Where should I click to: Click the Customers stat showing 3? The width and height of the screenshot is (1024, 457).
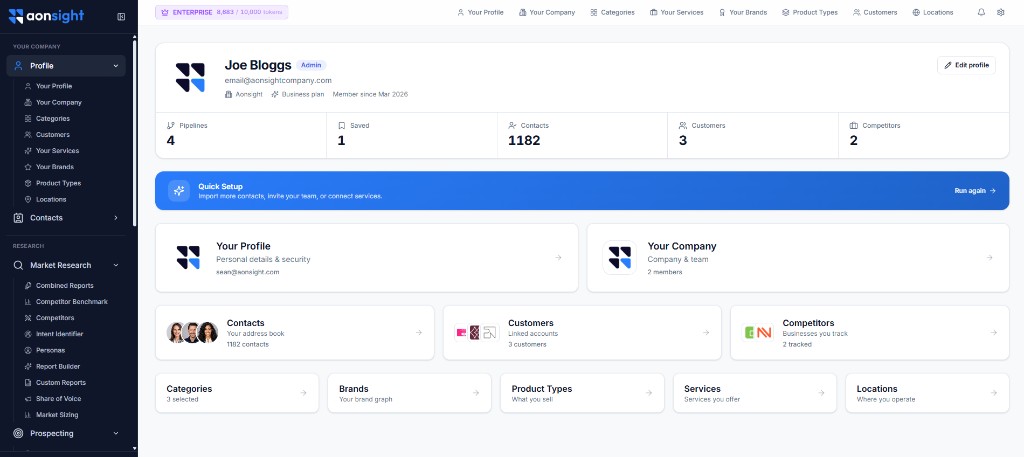coord(752,135)
